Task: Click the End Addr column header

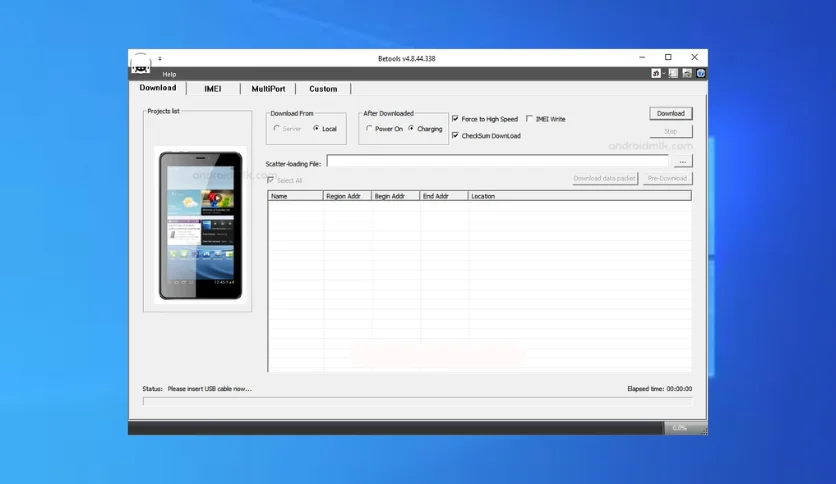Action: pyautogui.click(x=444, y=196)
